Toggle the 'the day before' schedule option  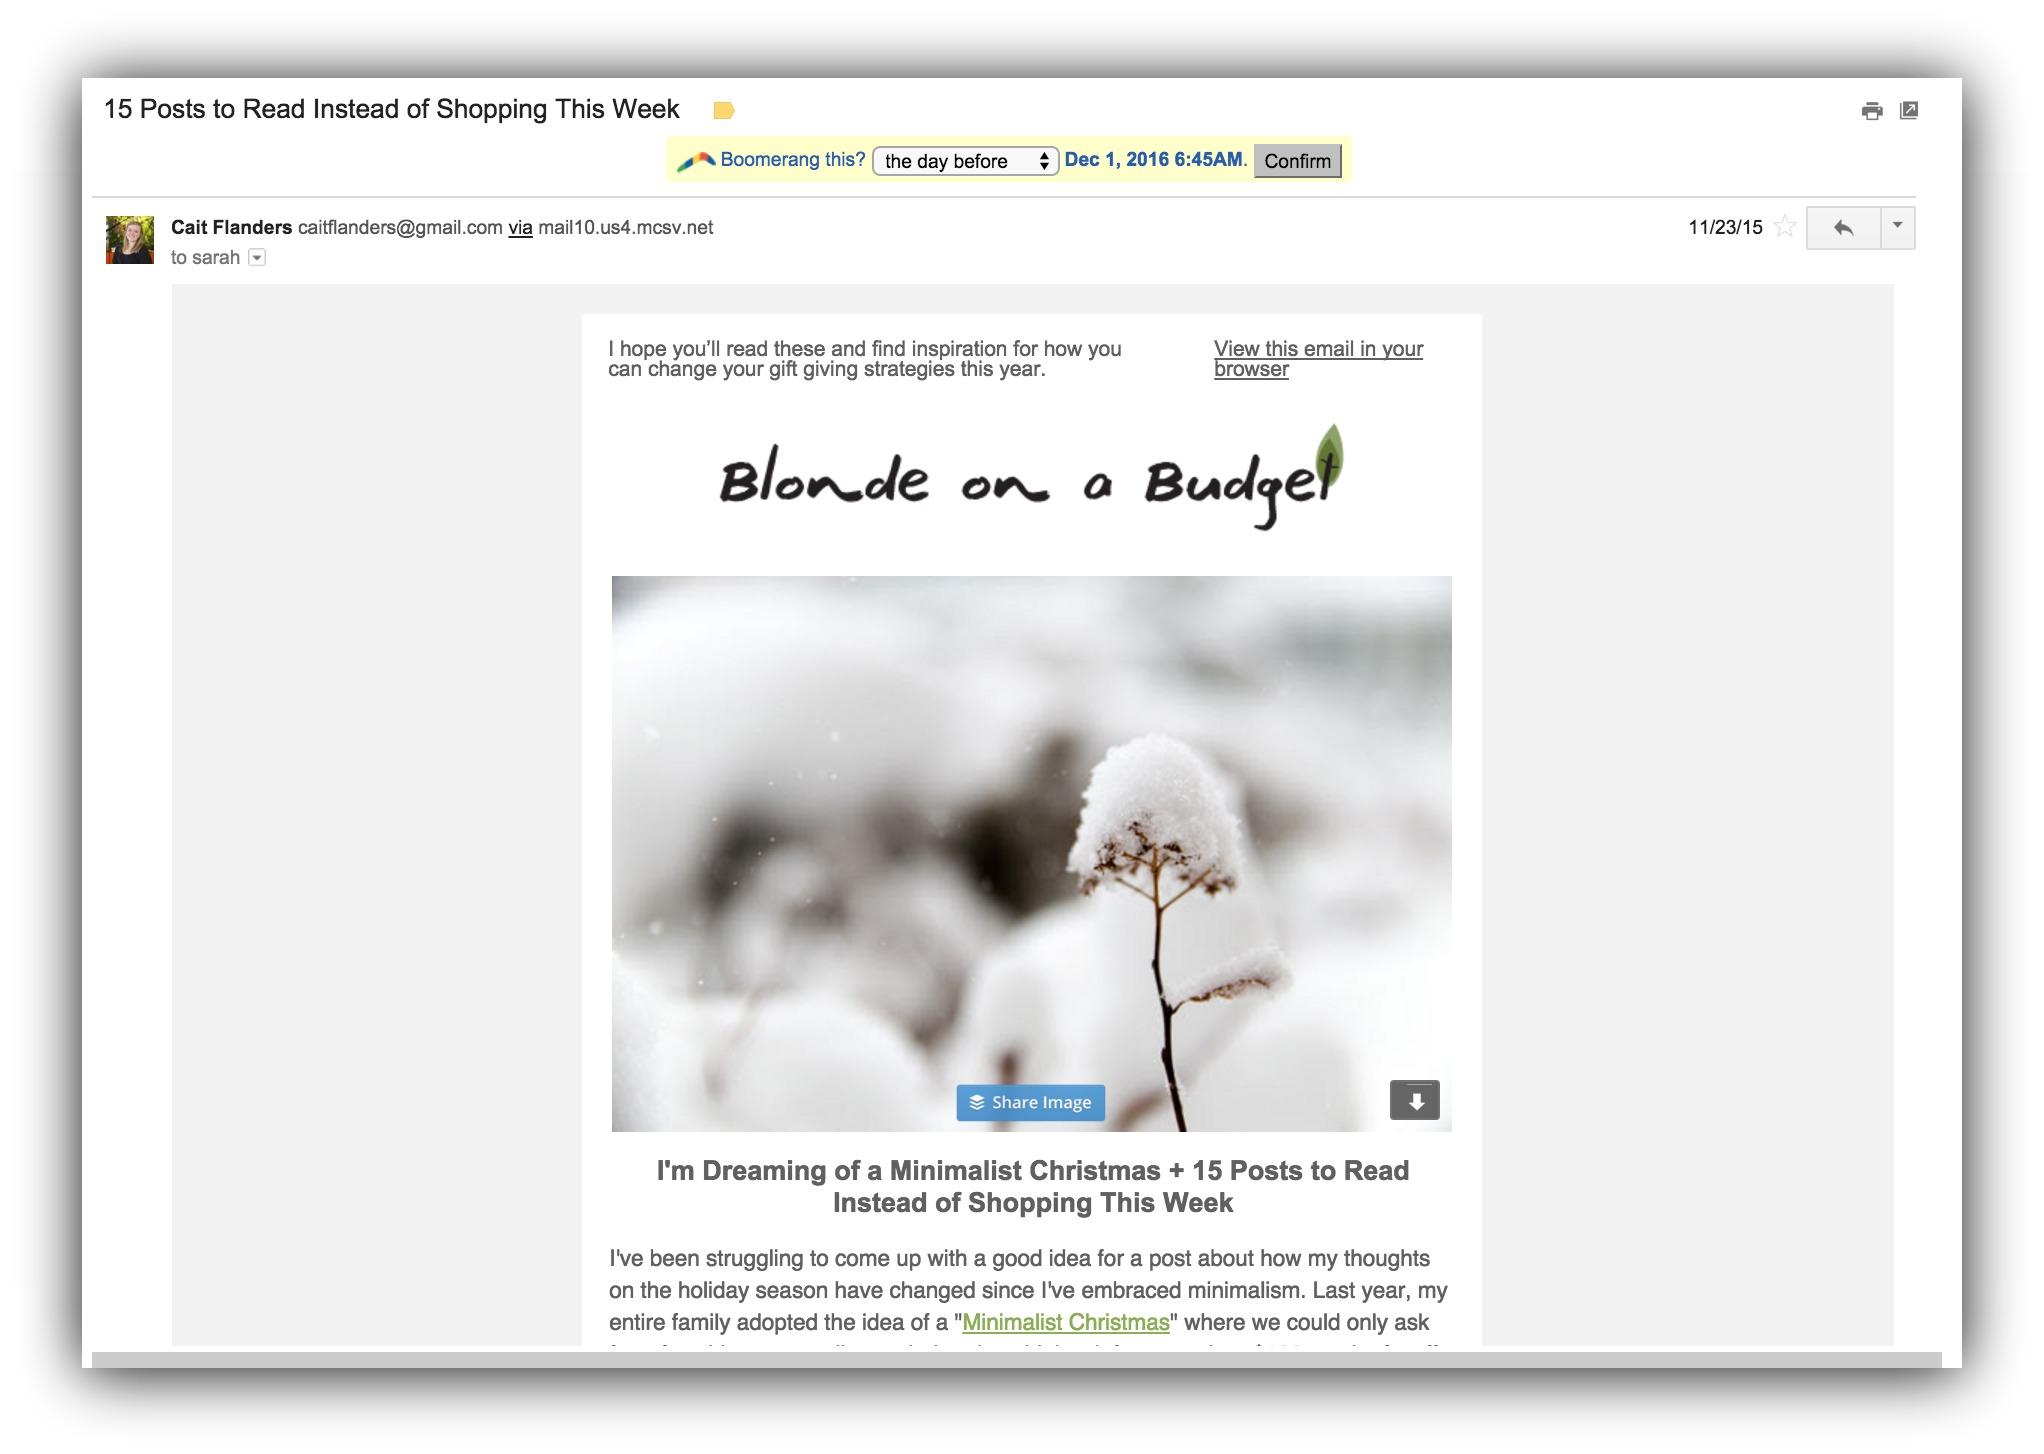(966, 159)
